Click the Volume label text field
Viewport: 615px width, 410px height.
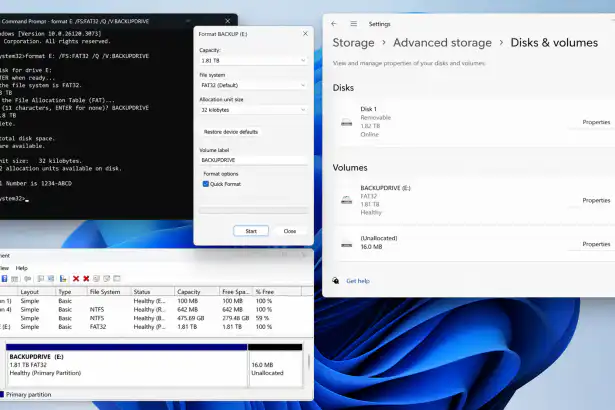coord(253,160)
